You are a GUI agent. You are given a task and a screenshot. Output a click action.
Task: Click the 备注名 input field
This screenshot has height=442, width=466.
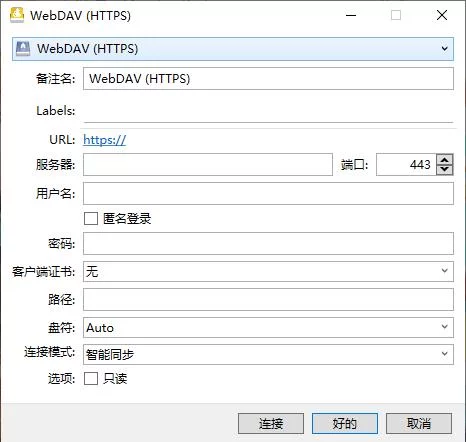pyautogui.click(x=268, y=79)
